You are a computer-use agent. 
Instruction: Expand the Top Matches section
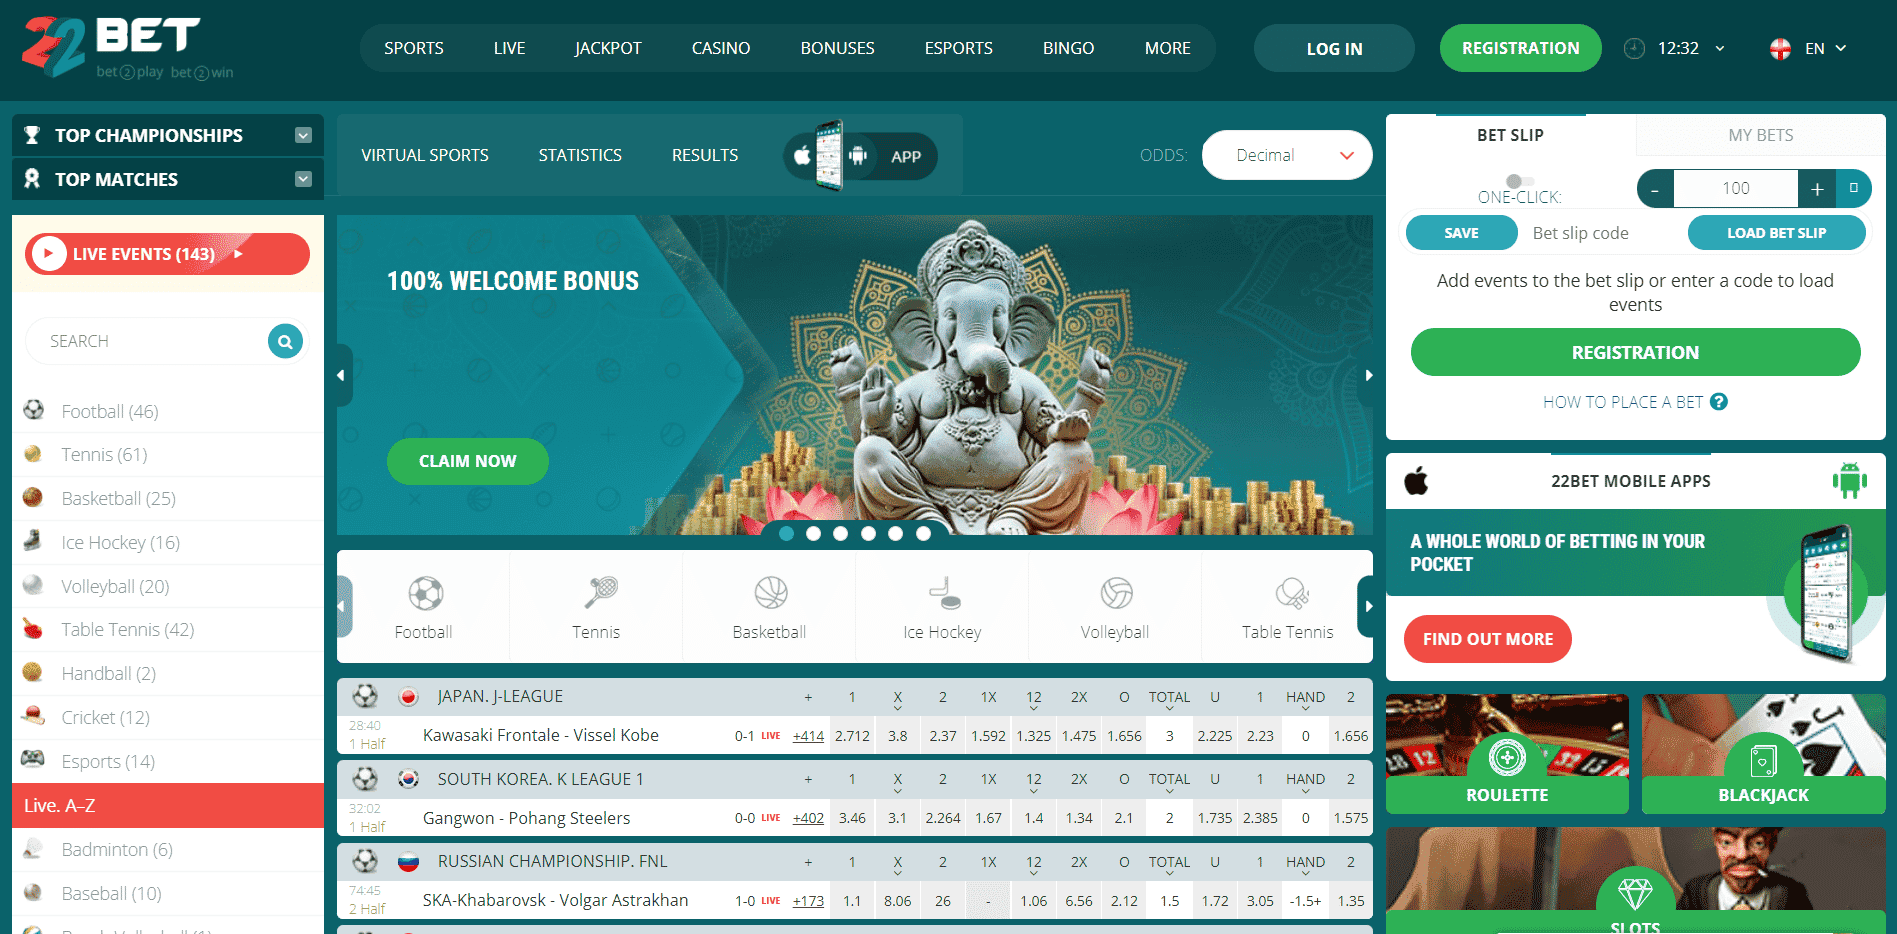click(x=303, y=179)
